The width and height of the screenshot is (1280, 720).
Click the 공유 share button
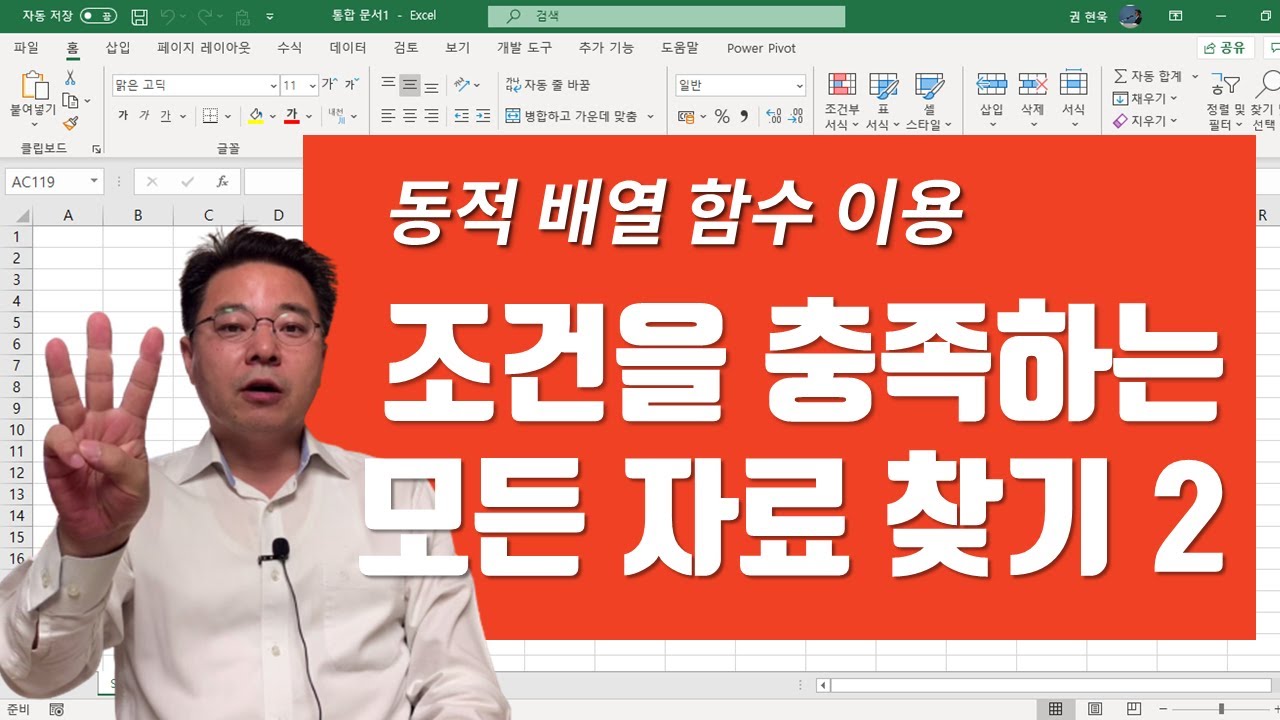[x=1225, y=48]
